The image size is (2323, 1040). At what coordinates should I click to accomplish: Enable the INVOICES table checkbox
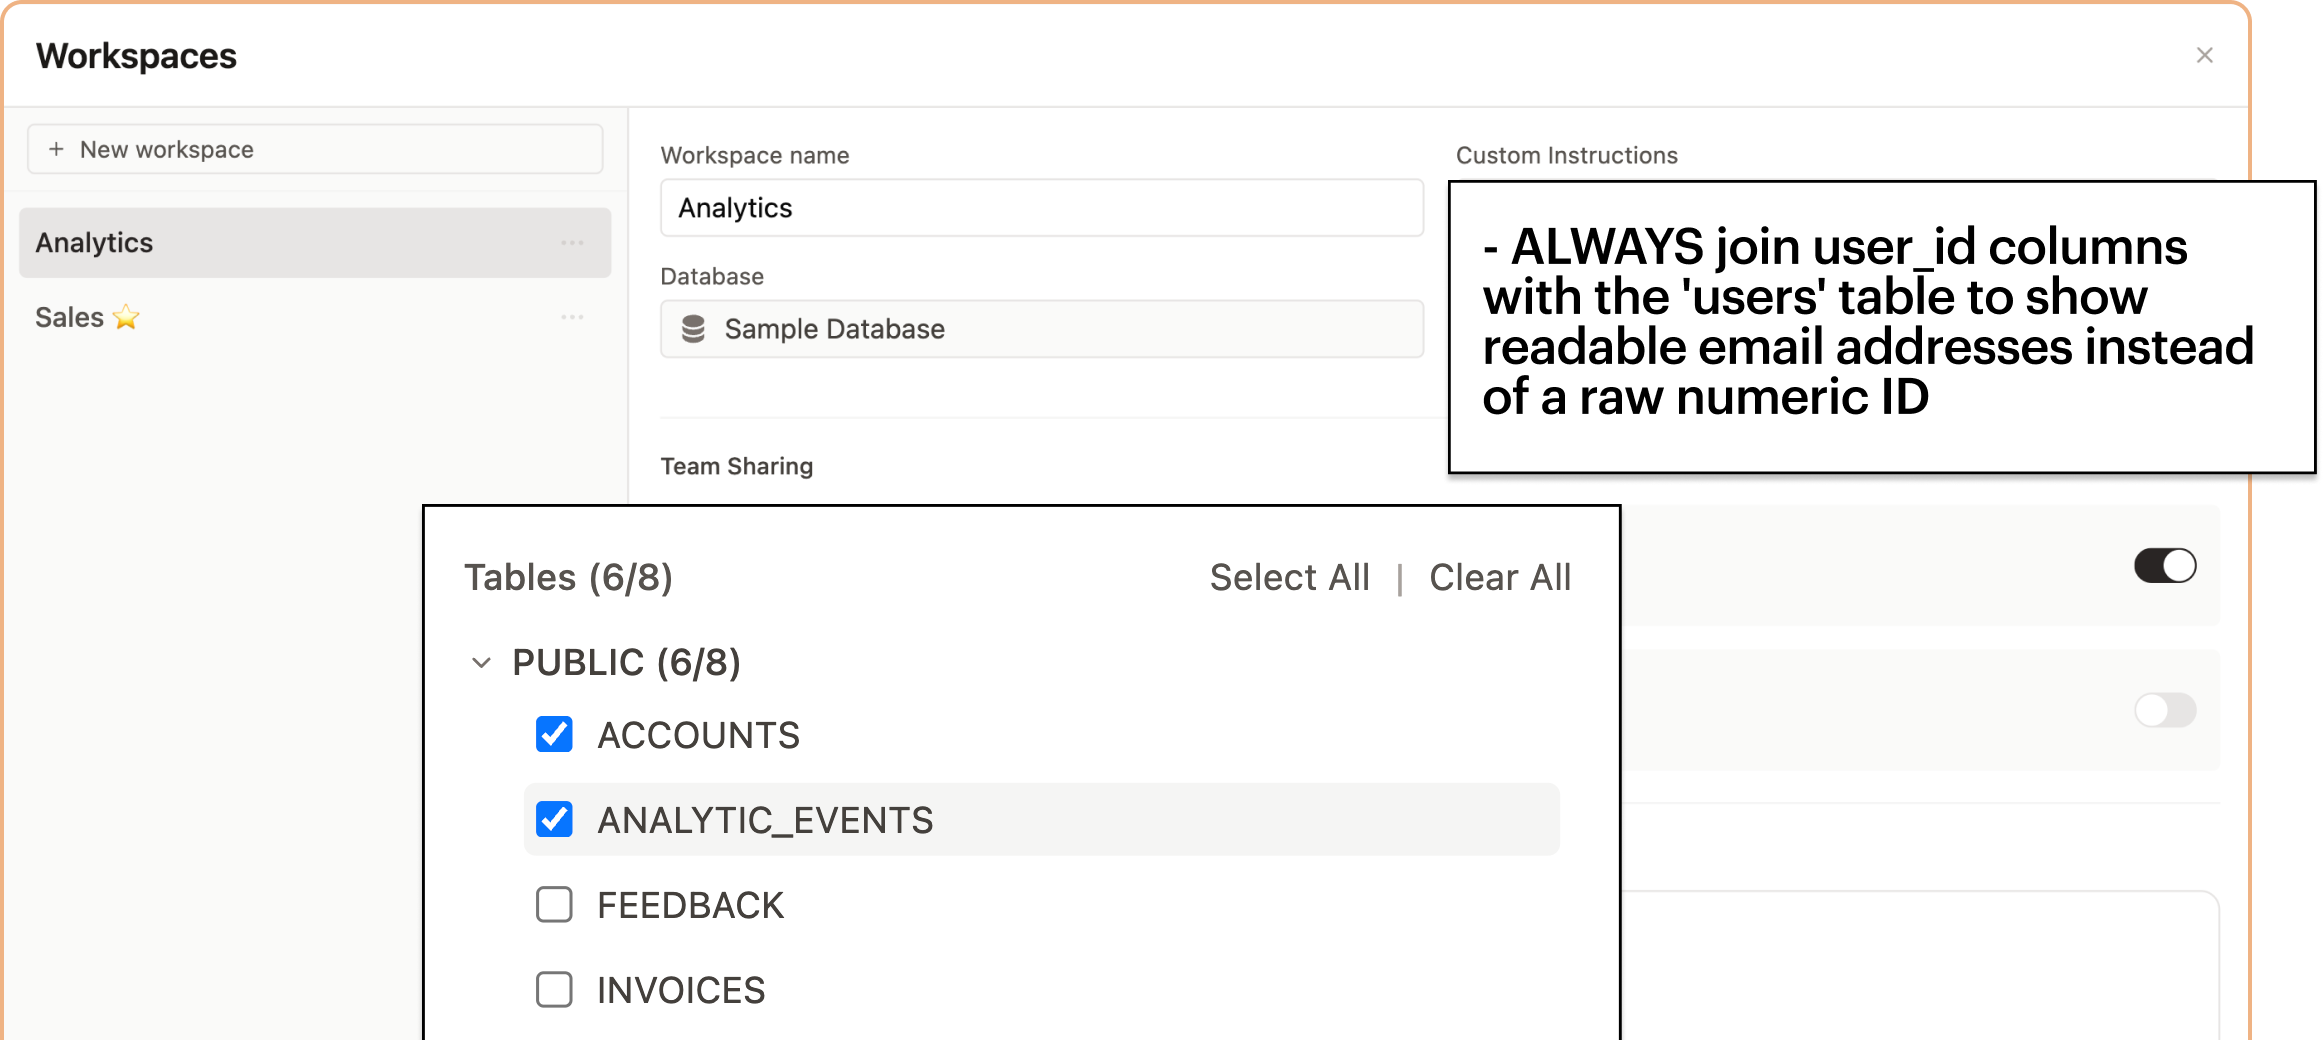554,990
